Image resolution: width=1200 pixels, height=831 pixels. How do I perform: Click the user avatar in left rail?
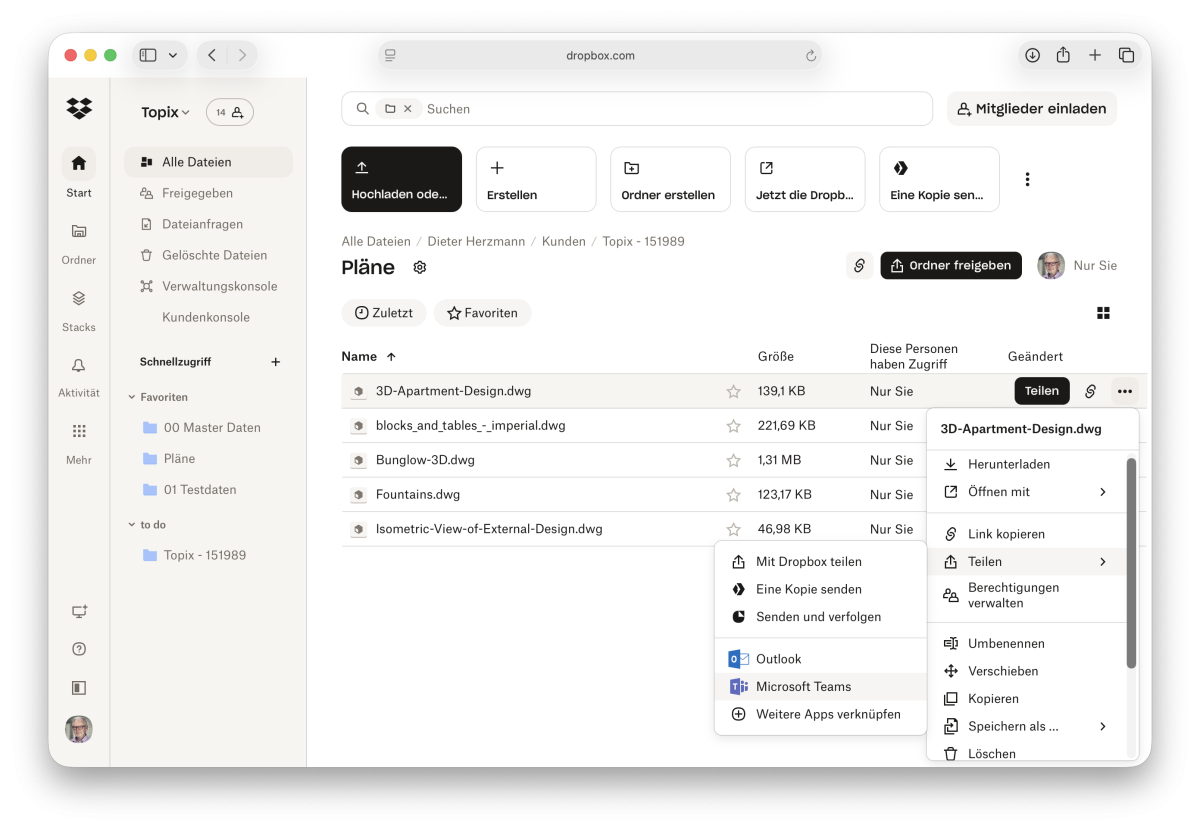tap(79, 729)
